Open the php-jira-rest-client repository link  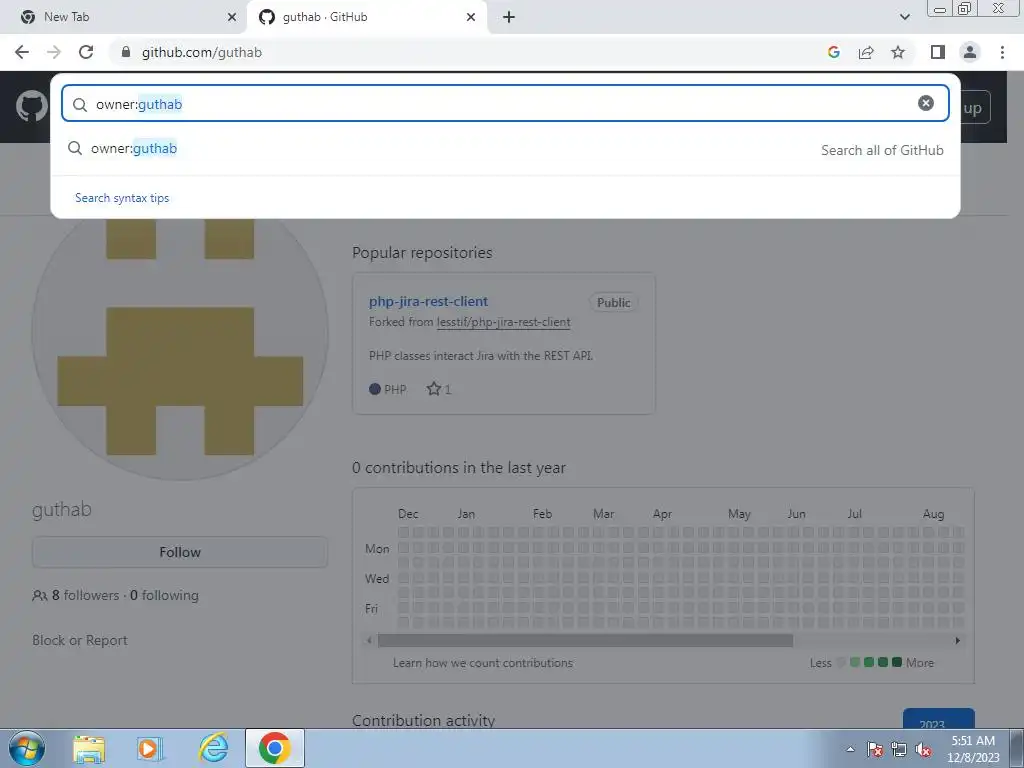tap(428, 301)
